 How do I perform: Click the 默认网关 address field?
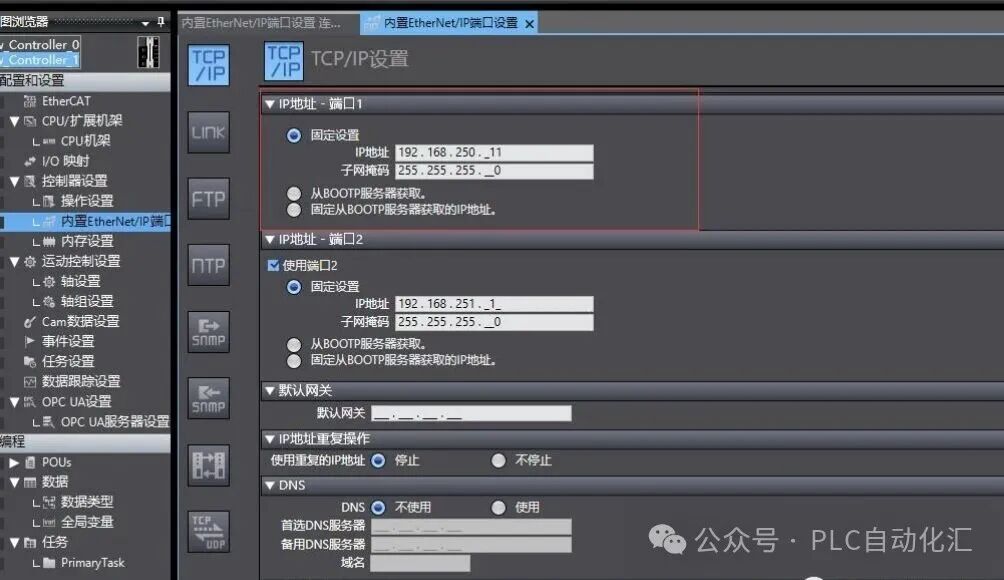(x=471, y=414)
